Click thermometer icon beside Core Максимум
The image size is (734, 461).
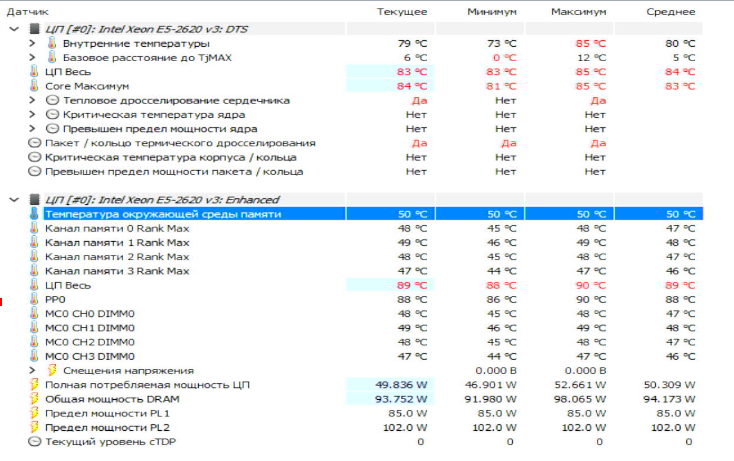pos(34,86)
